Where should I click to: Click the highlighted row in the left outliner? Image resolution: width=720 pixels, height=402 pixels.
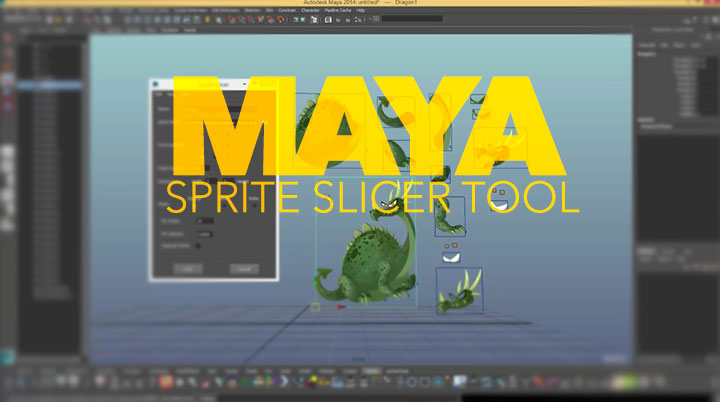[50, 85]
